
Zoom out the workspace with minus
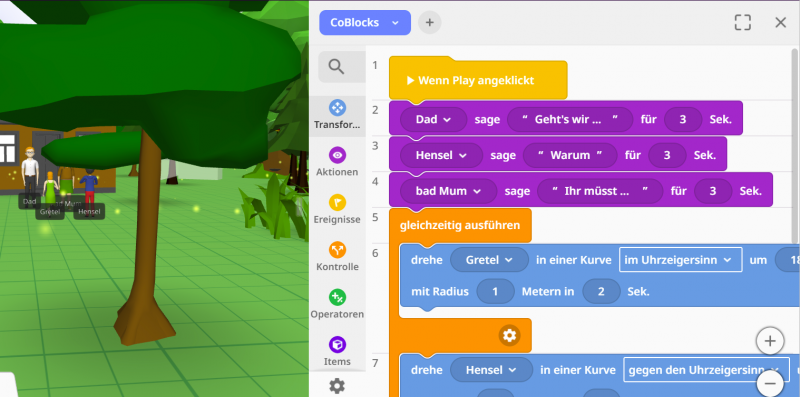click(x=770, y=383)
